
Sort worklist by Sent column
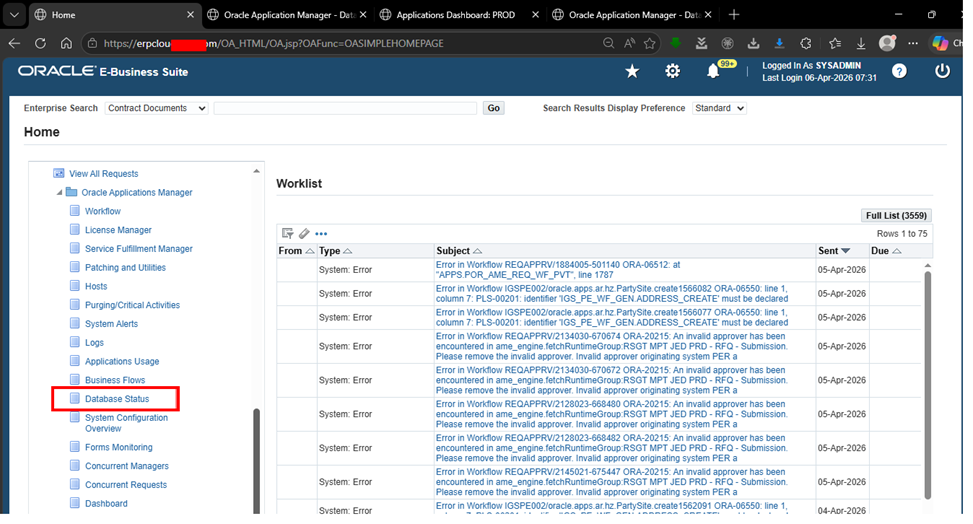click(x=832, y=251)
